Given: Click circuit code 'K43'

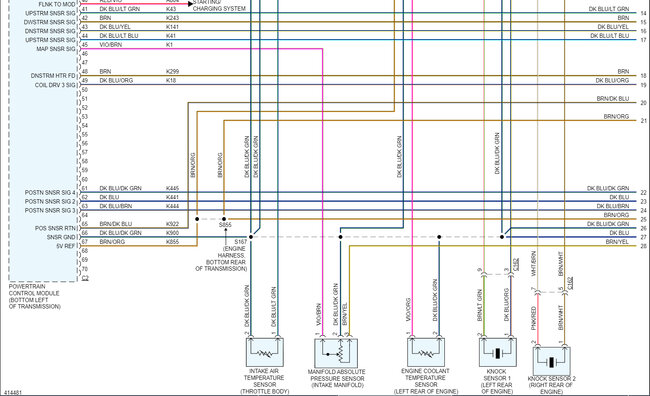Looking at the screenshot, I should click(x=171, y=9).
